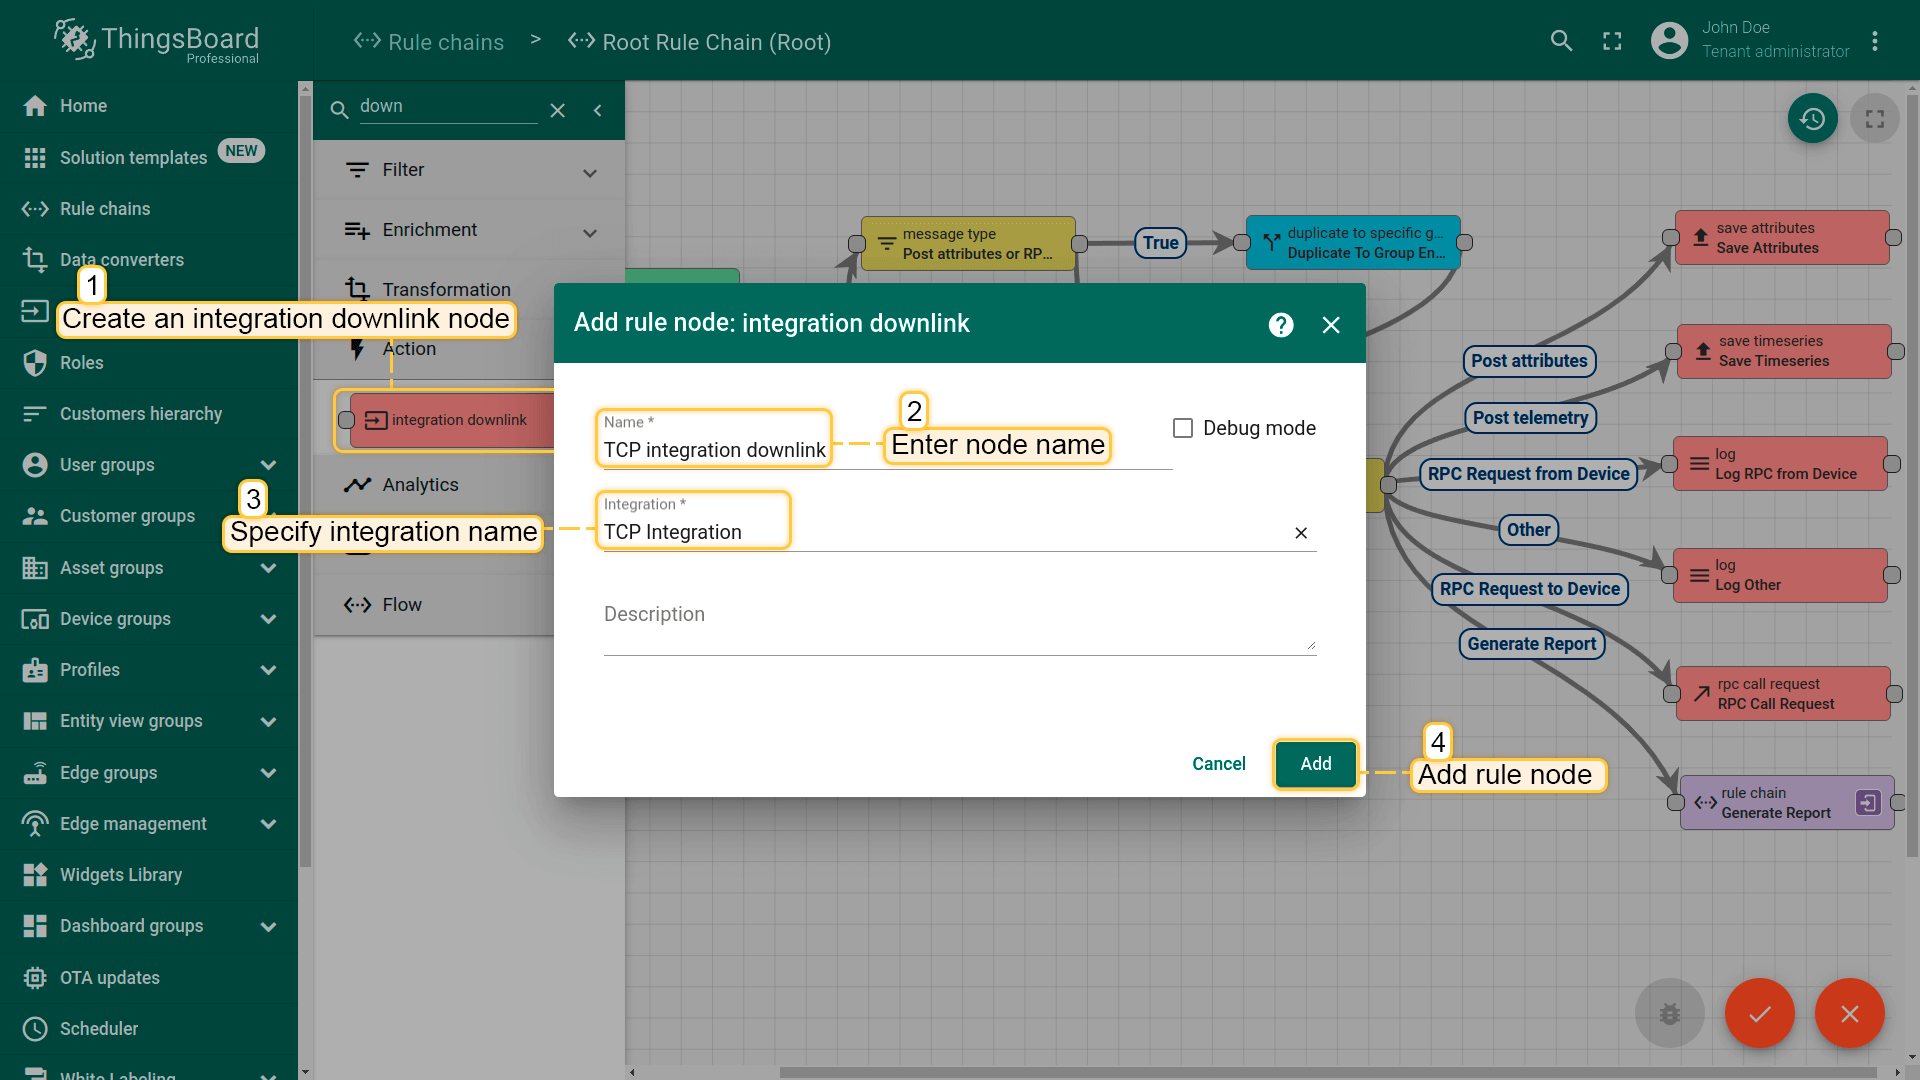Expand the Filter node category

click(x=589, y=172)
